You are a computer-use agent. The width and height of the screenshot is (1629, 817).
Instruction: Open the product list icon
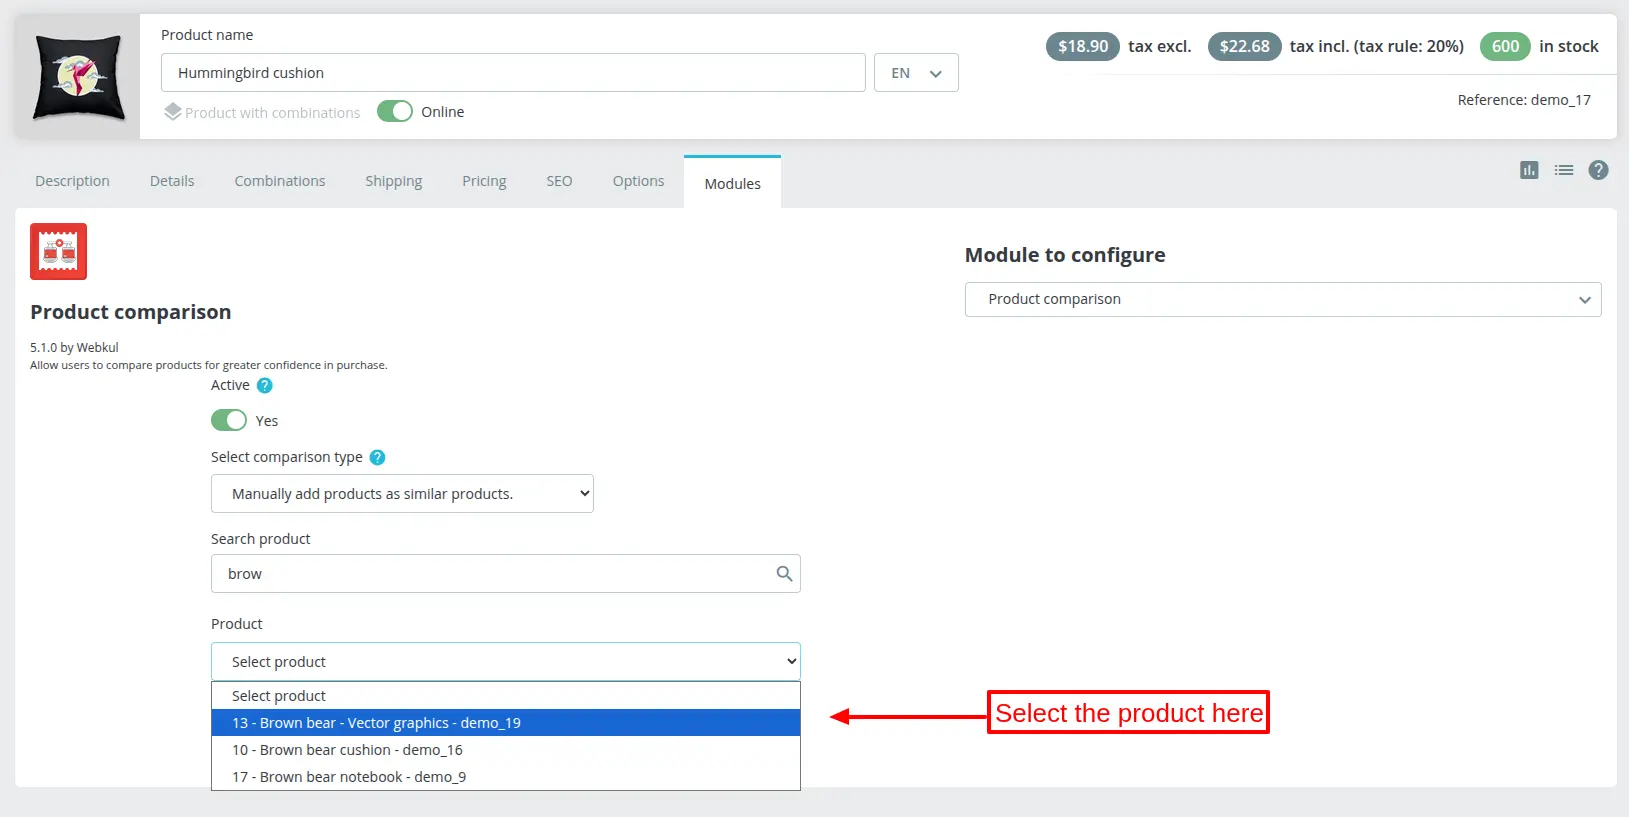tap(1564, 170)
